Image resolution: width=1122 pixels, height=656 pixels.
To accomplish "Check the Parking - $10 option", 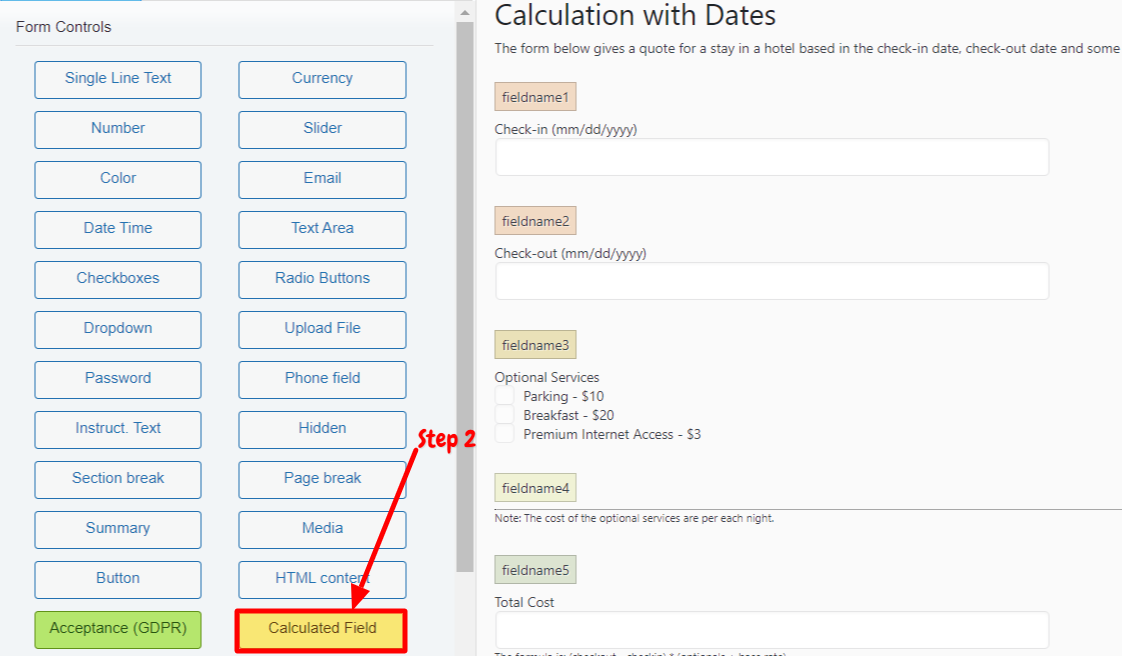I will click(x=504, y=396).
